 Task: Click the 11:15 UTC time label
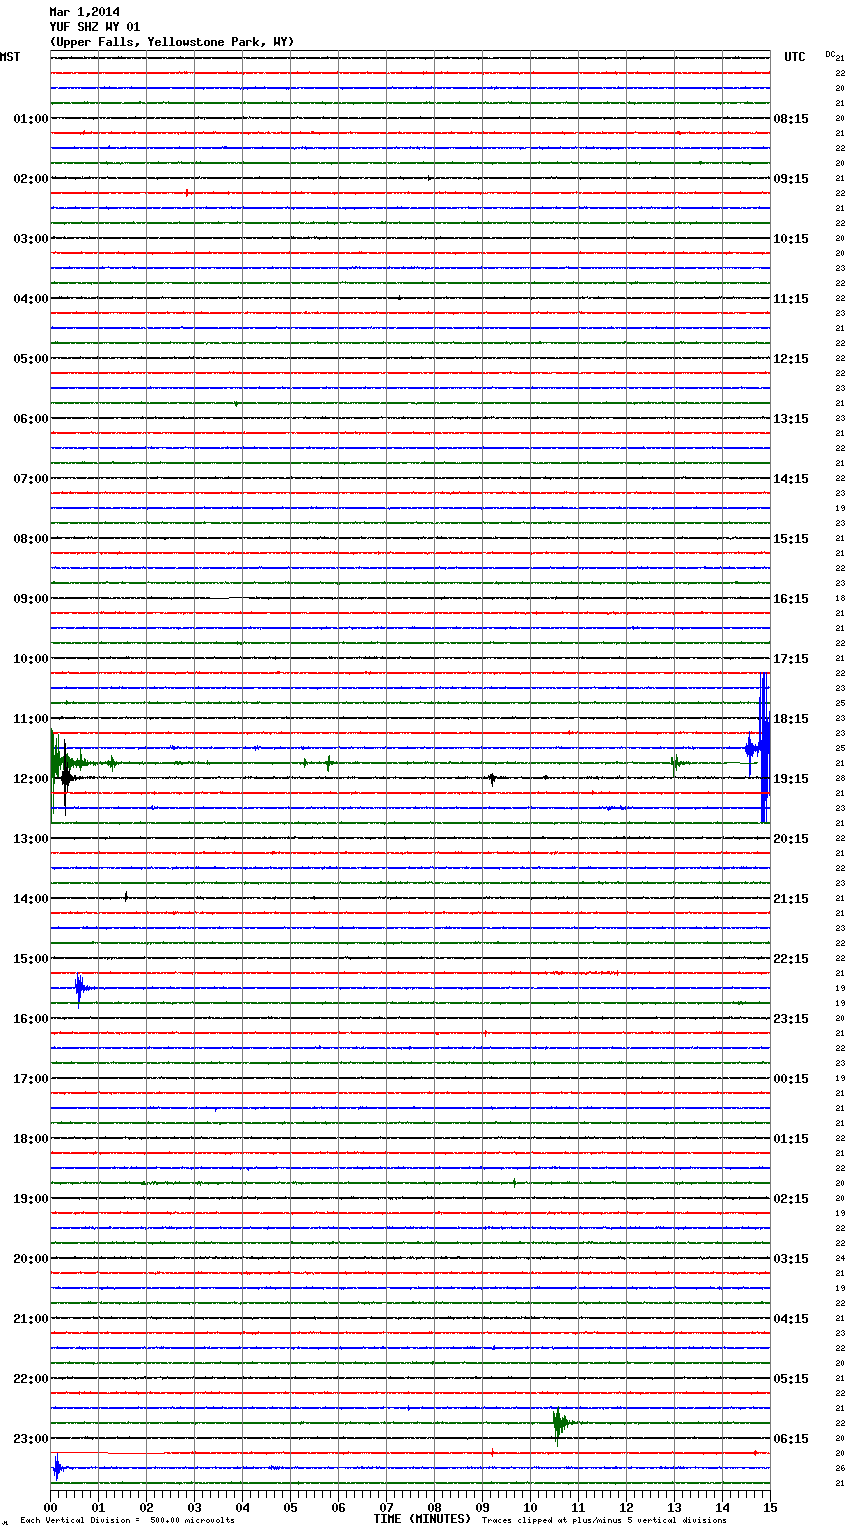(791, 299)
